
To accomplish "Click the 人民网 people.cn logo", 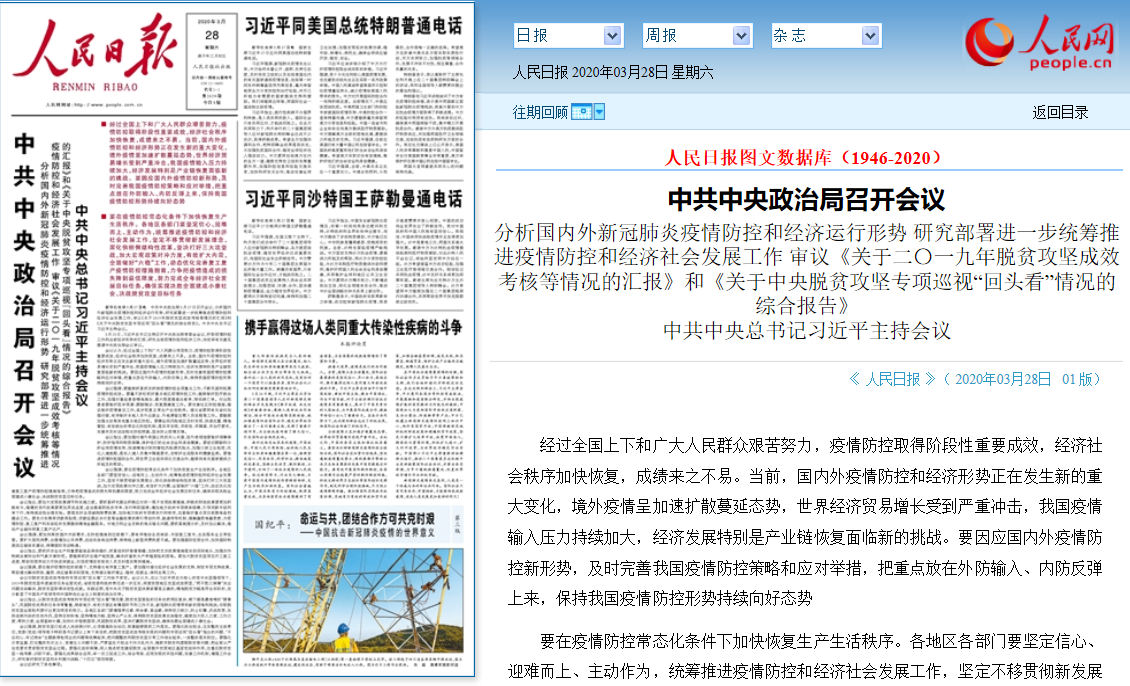I will click(x=1039, y=43).
